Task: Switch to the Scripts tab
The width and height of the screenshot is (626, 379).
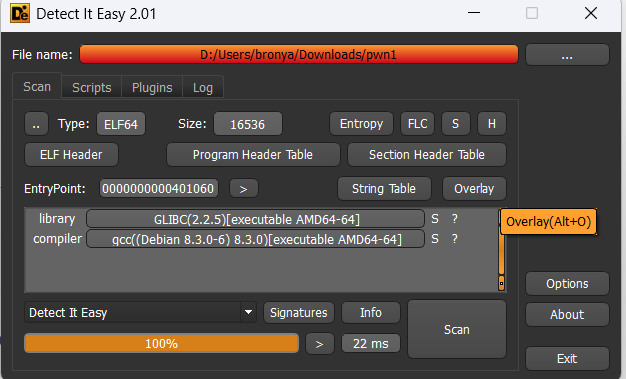Action: pyautogui.click(x=91, y=87)
